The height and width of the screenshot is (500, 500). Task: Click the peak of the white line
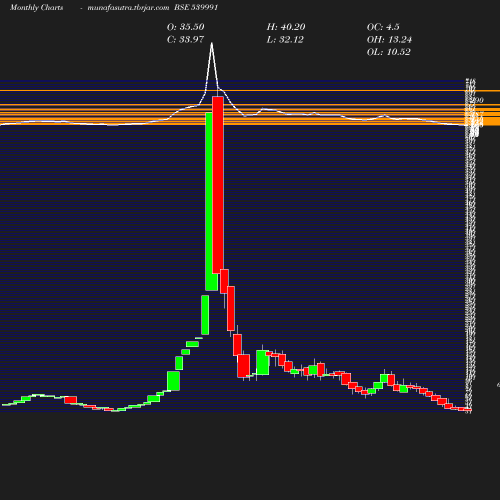point(212,43)
